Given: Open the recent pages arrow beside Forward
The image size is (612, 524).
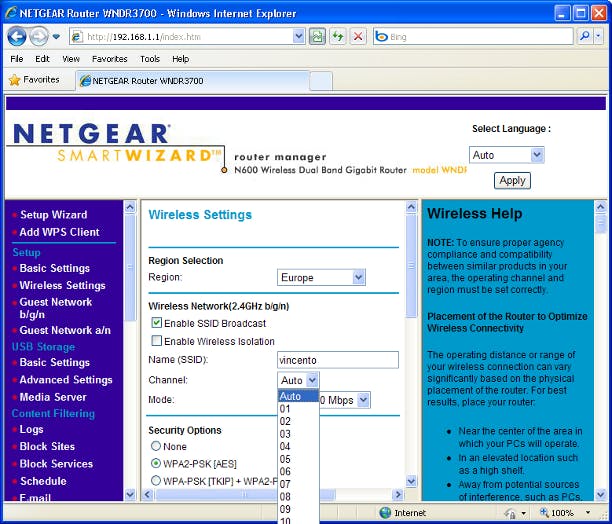Looking at the screenshot, I should (56, 37).
